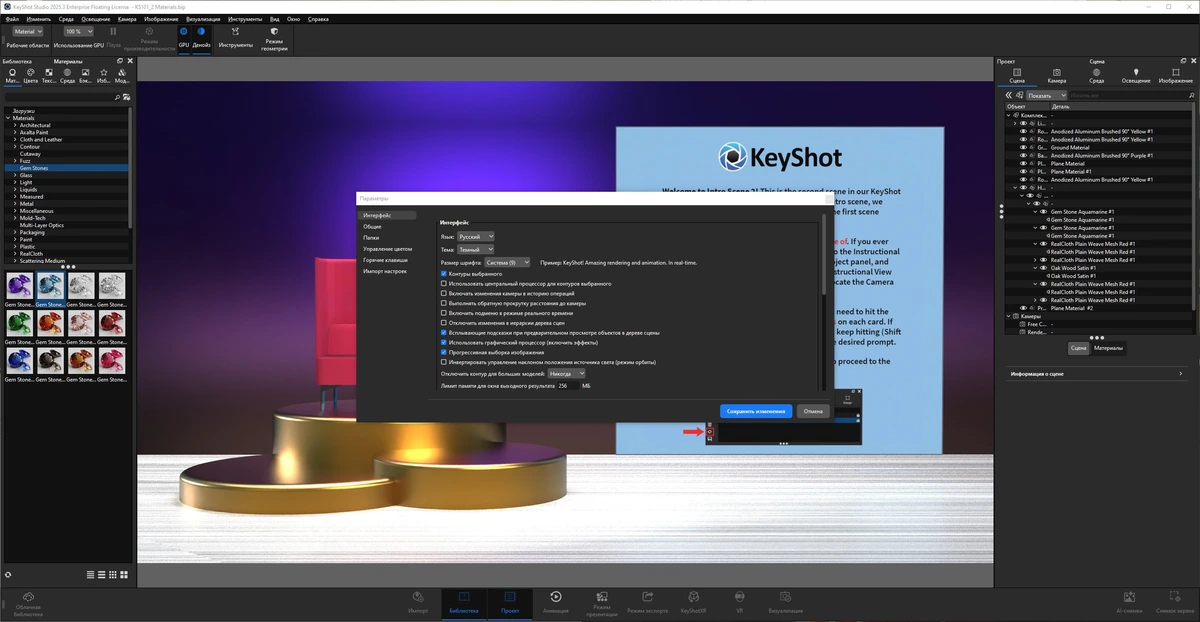Screen dimensions: 1200x622
Task: Open the 100 % GPU usage dropdown
Action: 79,31
